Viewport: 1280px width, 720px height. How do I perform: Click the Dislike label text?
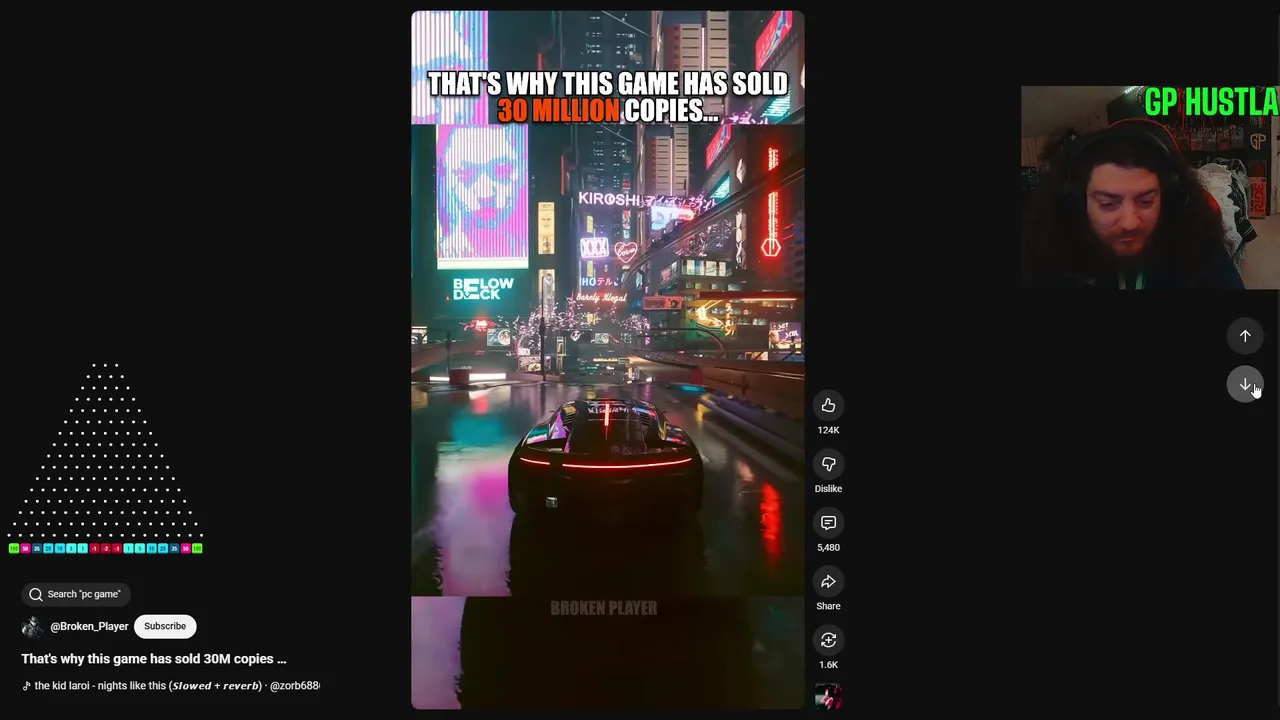[x=828, y=489]
